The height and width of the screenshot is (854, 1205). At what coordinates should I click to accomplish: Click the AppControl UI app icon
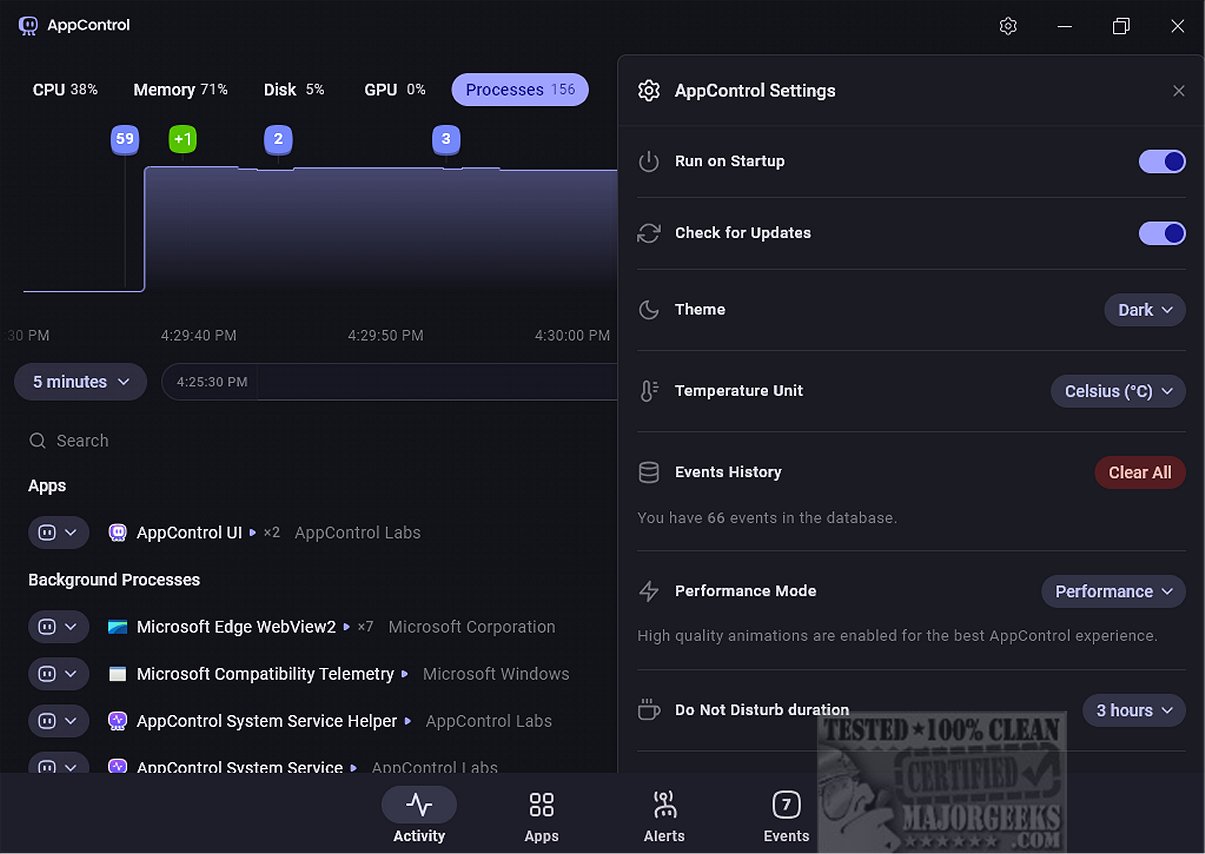[118, 533]
